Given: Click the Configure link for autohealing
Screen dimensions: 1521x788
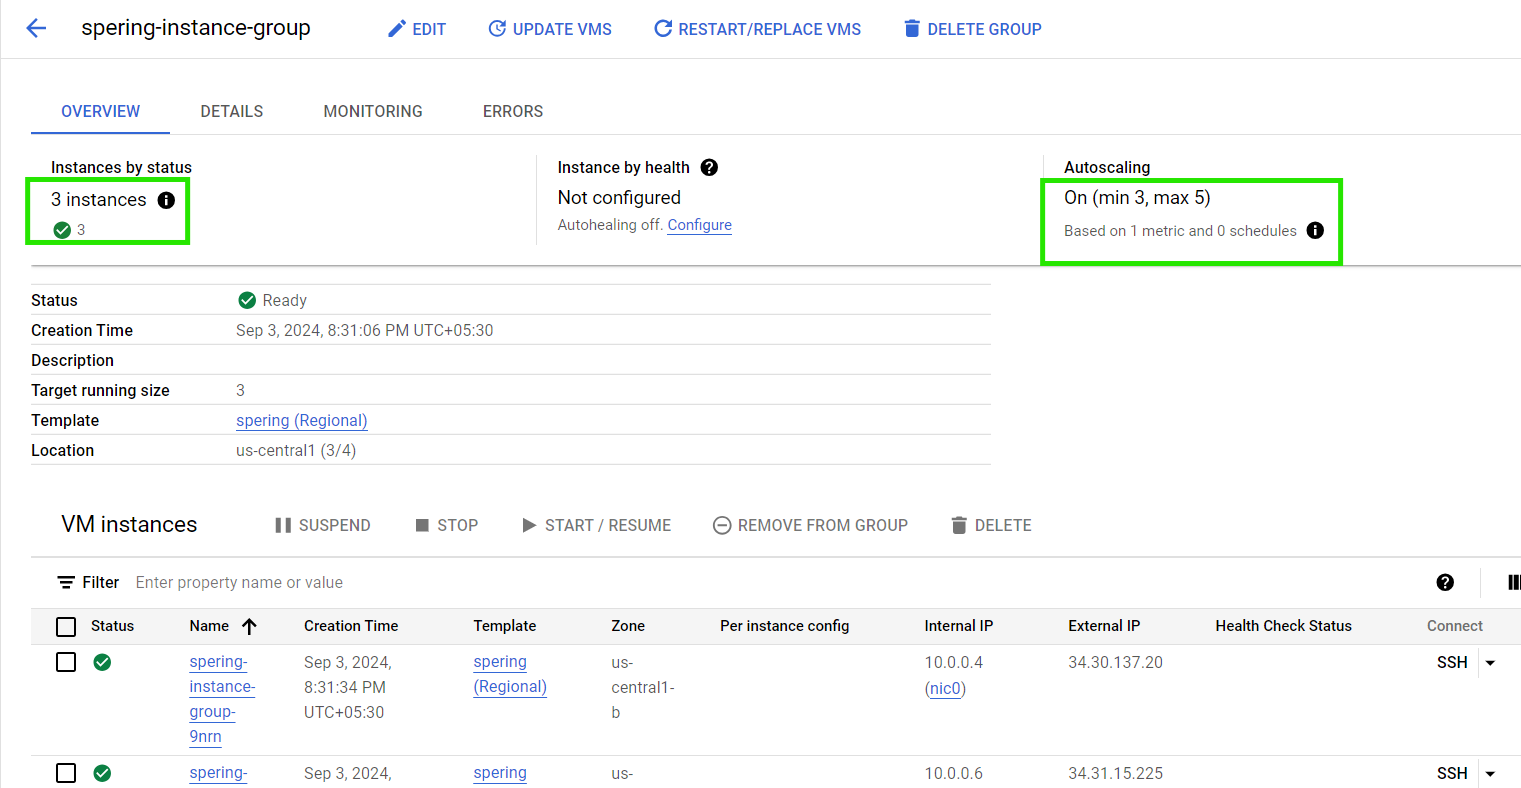Looking at the screenshot, I should pyautogui.click(x=699, y=225).
